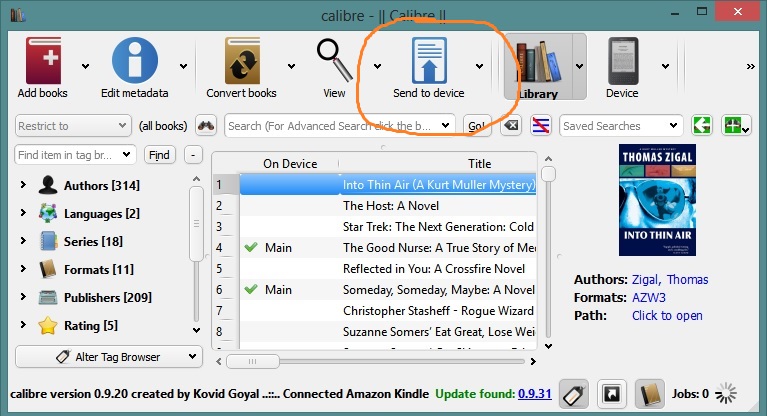Open Device dropdown arrow
This screenshot has height=416, width=767.
665,66
